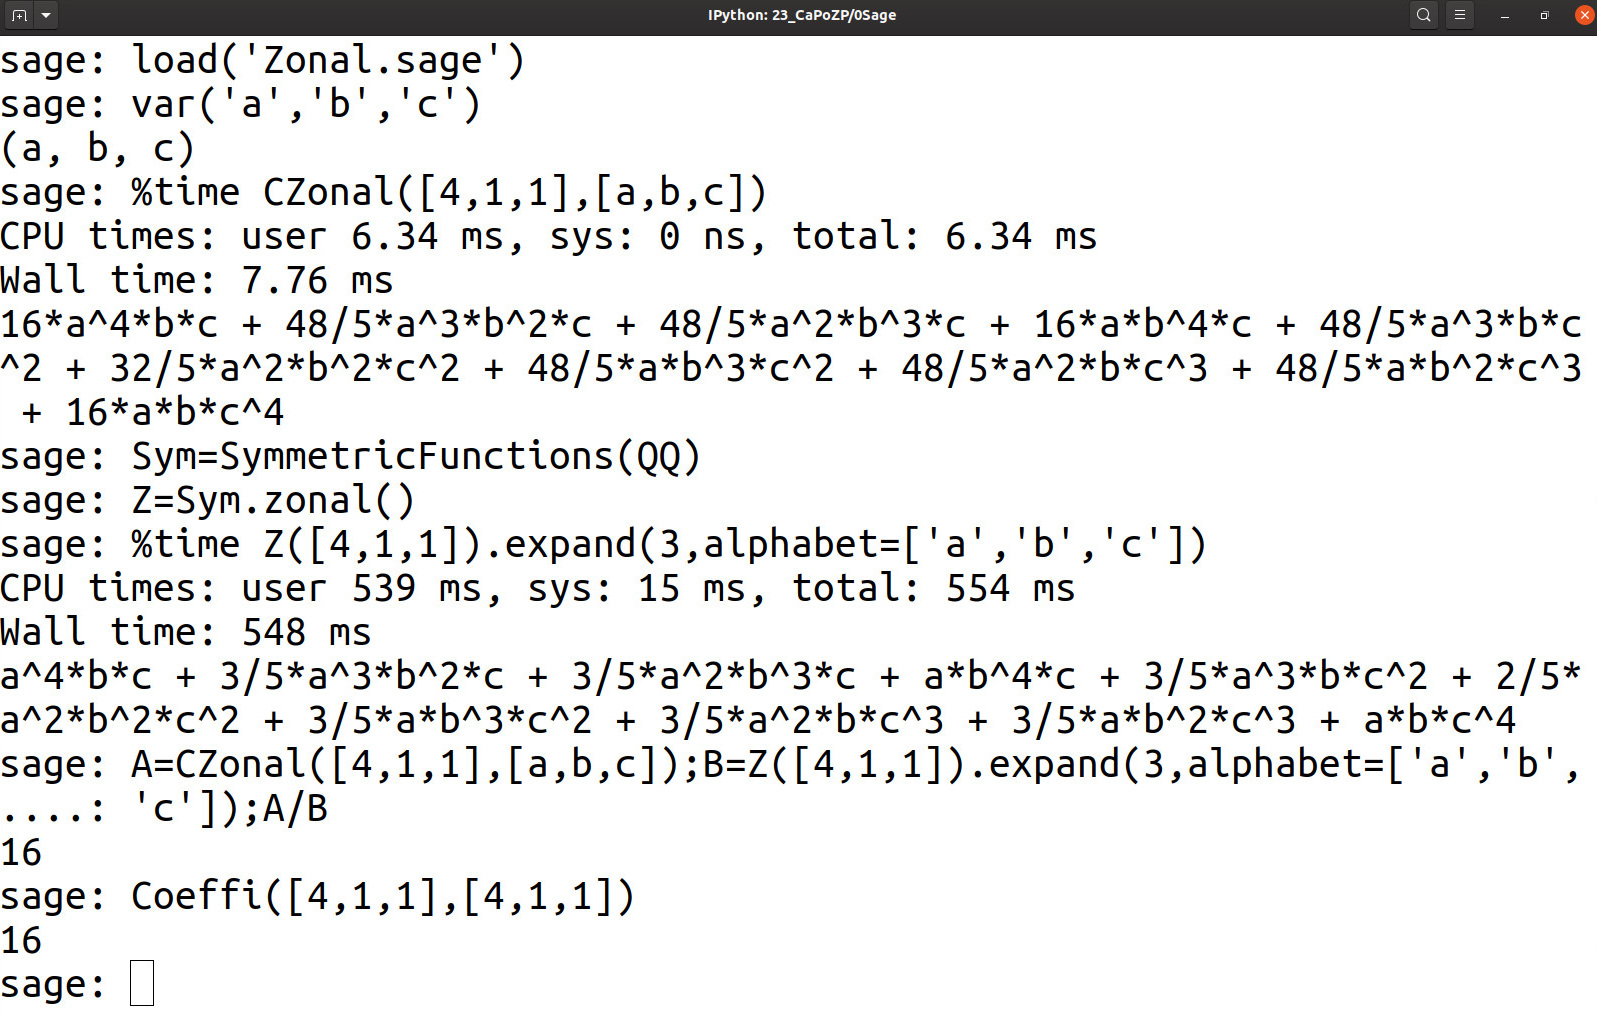Click the Coeffi([4,1,1],[4,1,1]) command
This screenshot has width=1597, height=1018.
click(x=383, y=896)
